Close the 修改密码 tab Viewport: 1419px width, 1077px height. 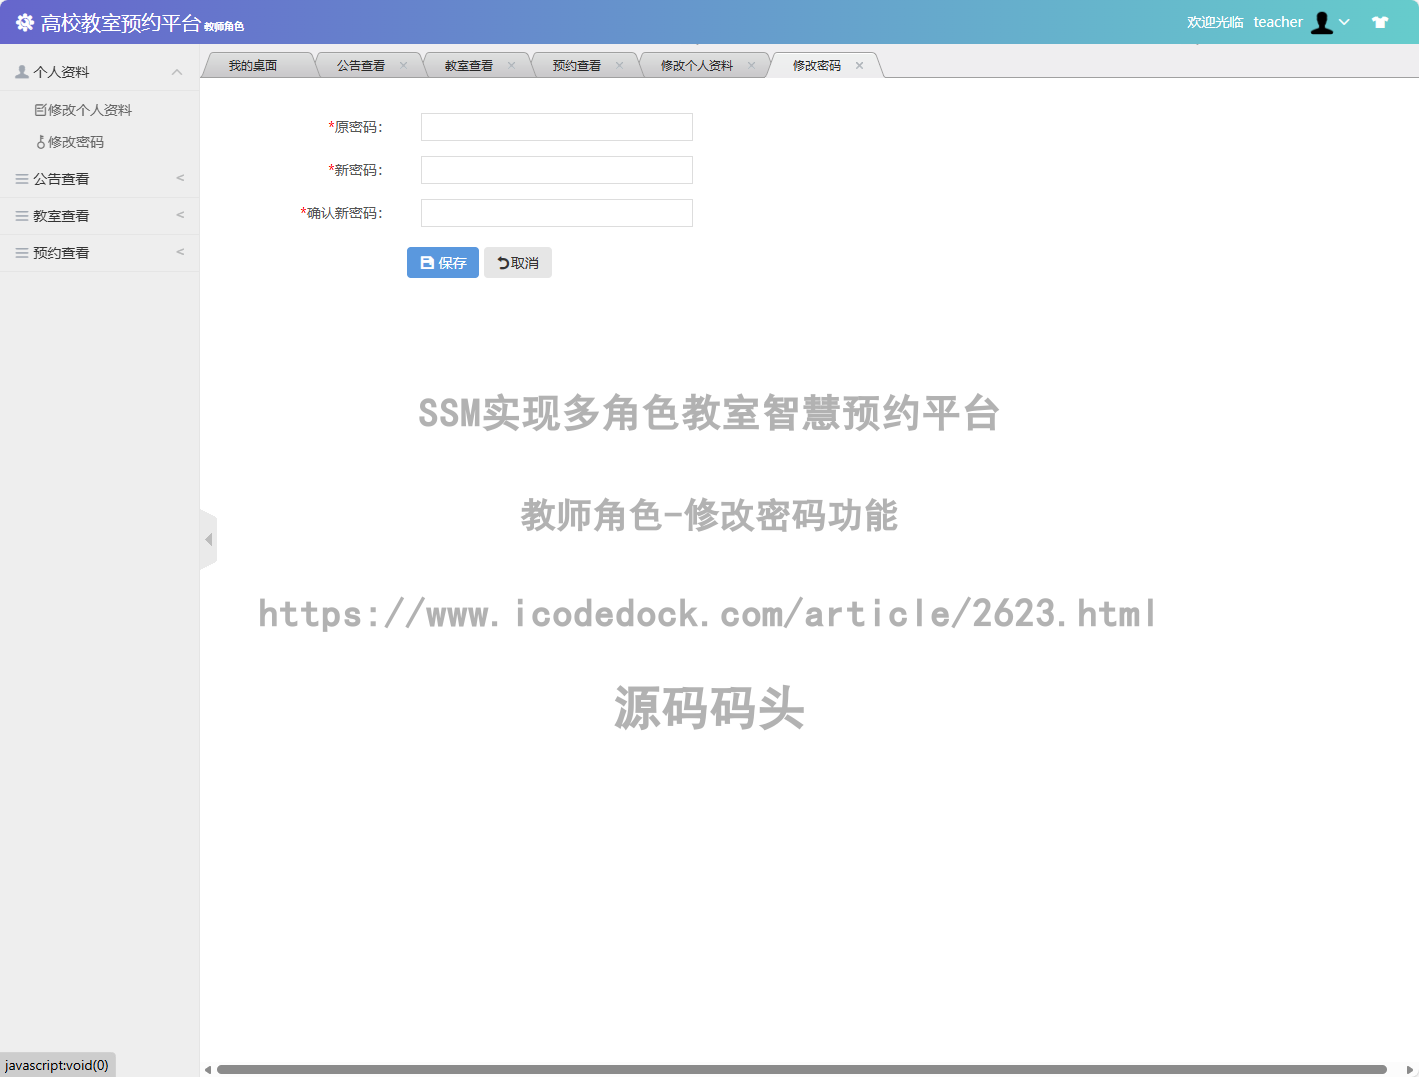pyautogui.click(x=859, y=66)
